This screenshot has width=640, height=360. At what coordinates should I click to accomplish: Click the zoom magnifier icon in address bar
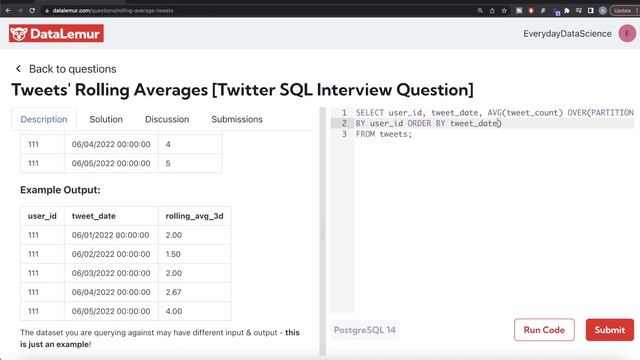pos(480,11)
